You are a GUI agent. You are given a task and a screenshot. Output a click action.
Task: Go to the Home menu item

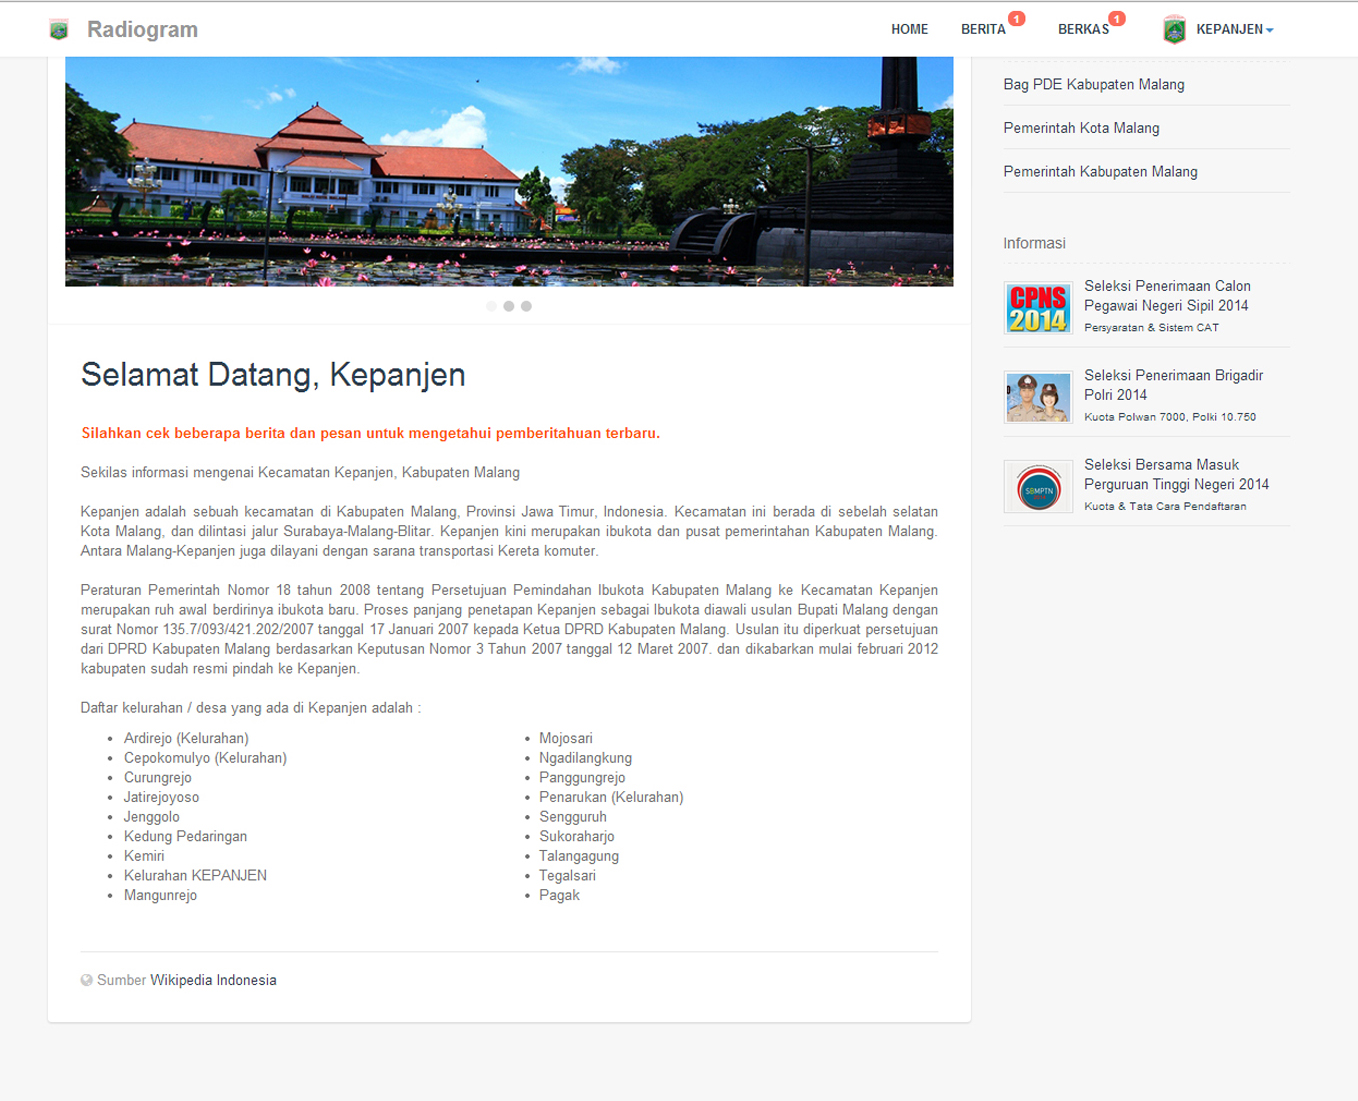click(x=909, y=30)
